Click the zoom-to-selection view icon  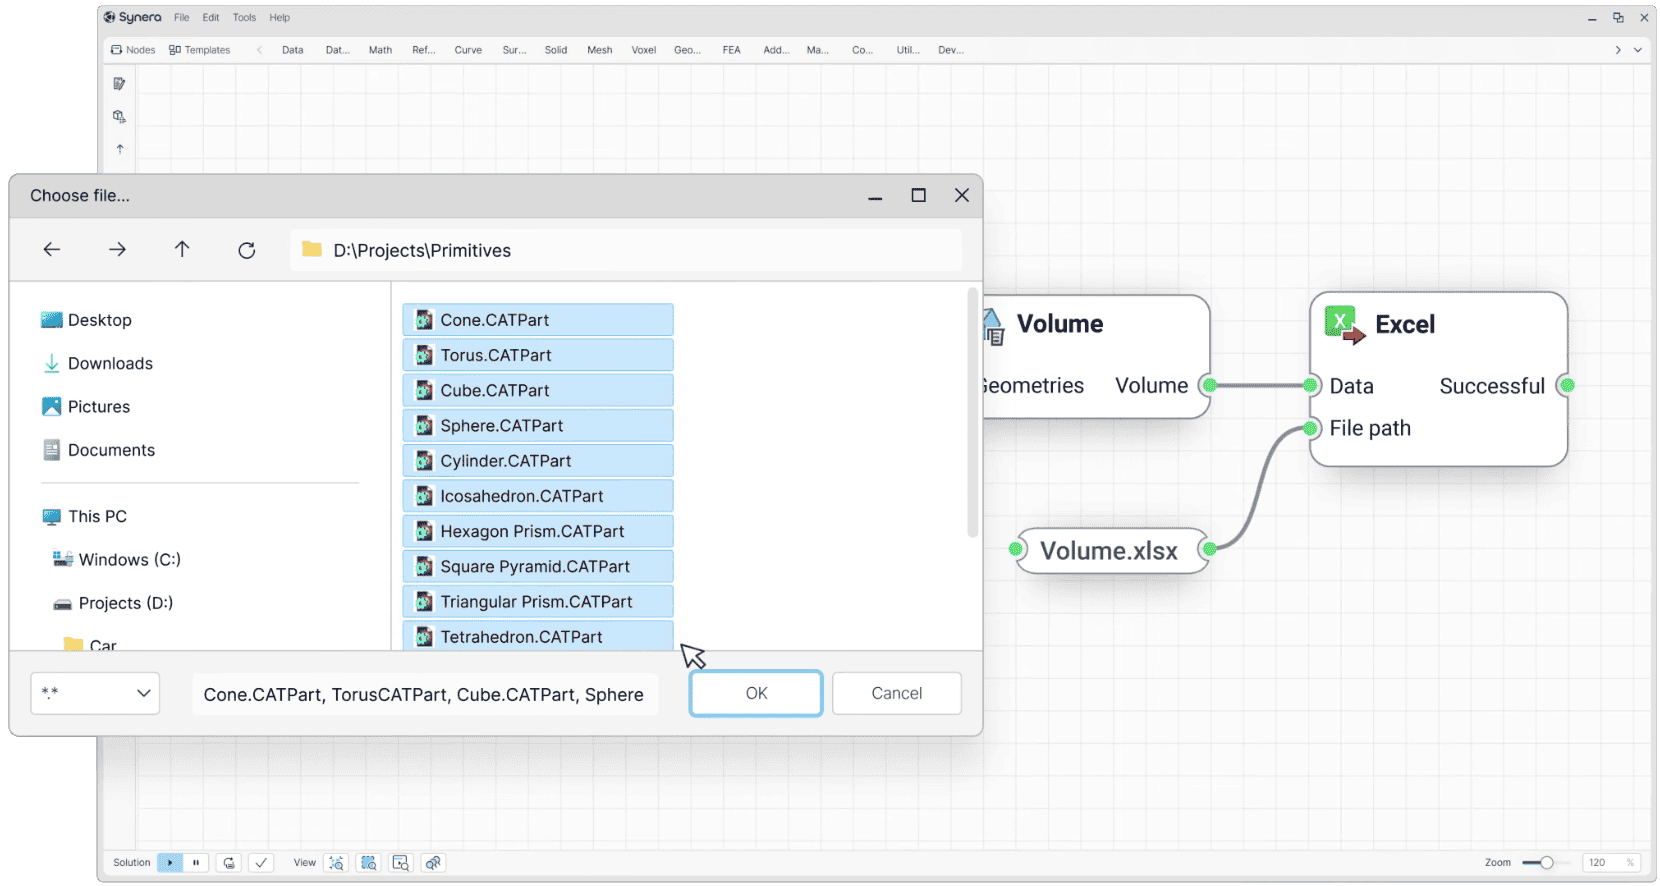tap(369, 863)
